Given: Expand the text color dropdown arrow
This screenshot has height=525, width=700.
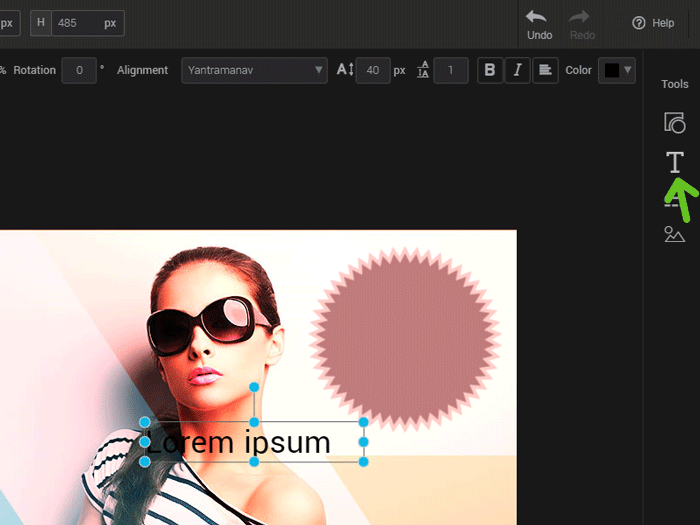Looking at the screenshot, I should 627,70.
